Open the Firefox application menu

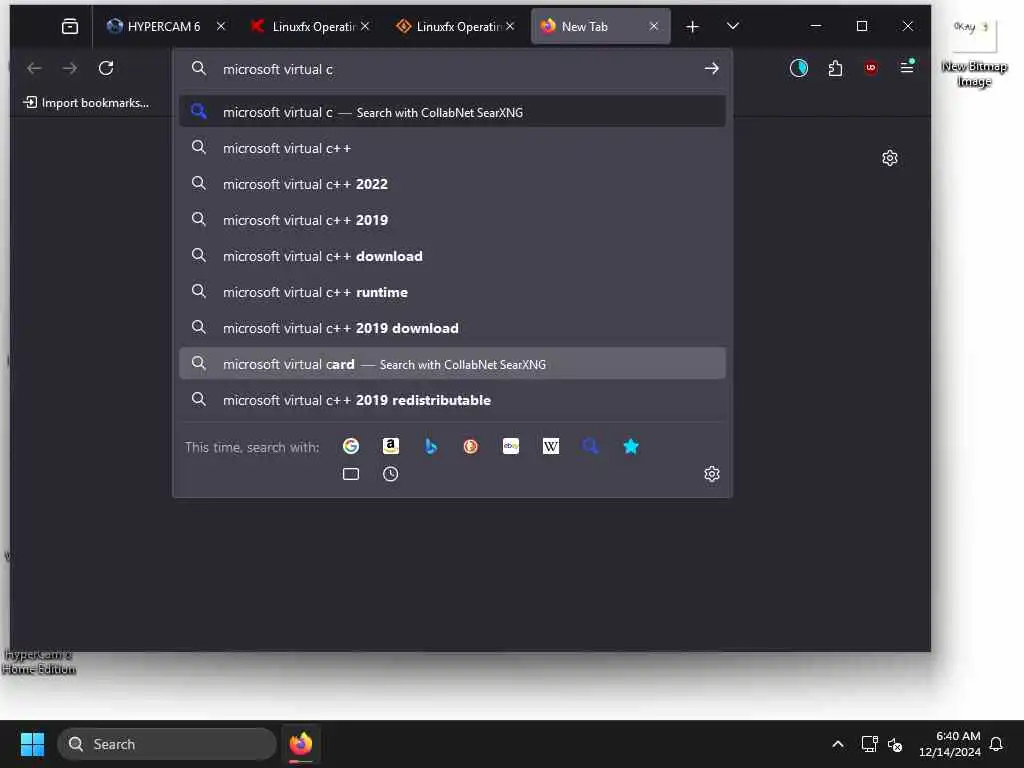[x=907, y=67]
